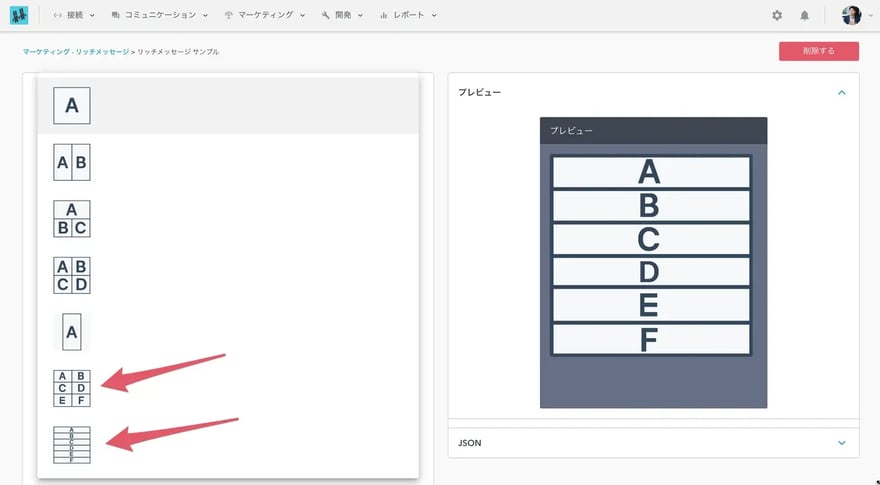Image resolution: width=880 pixels, height=485 pixels.
Task: Open the コミュニケーション menu
Action: tap(160, 16)
